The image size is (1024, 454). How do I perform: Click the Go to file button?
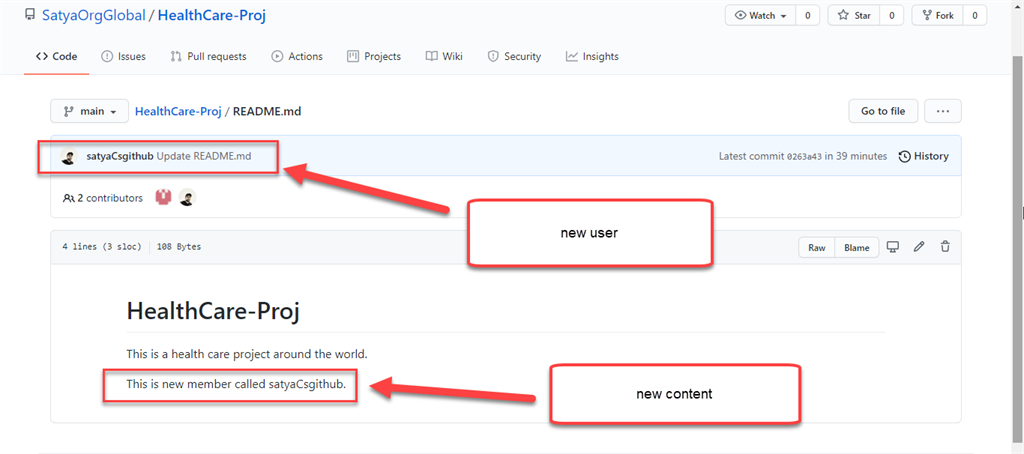coord(883,111)
